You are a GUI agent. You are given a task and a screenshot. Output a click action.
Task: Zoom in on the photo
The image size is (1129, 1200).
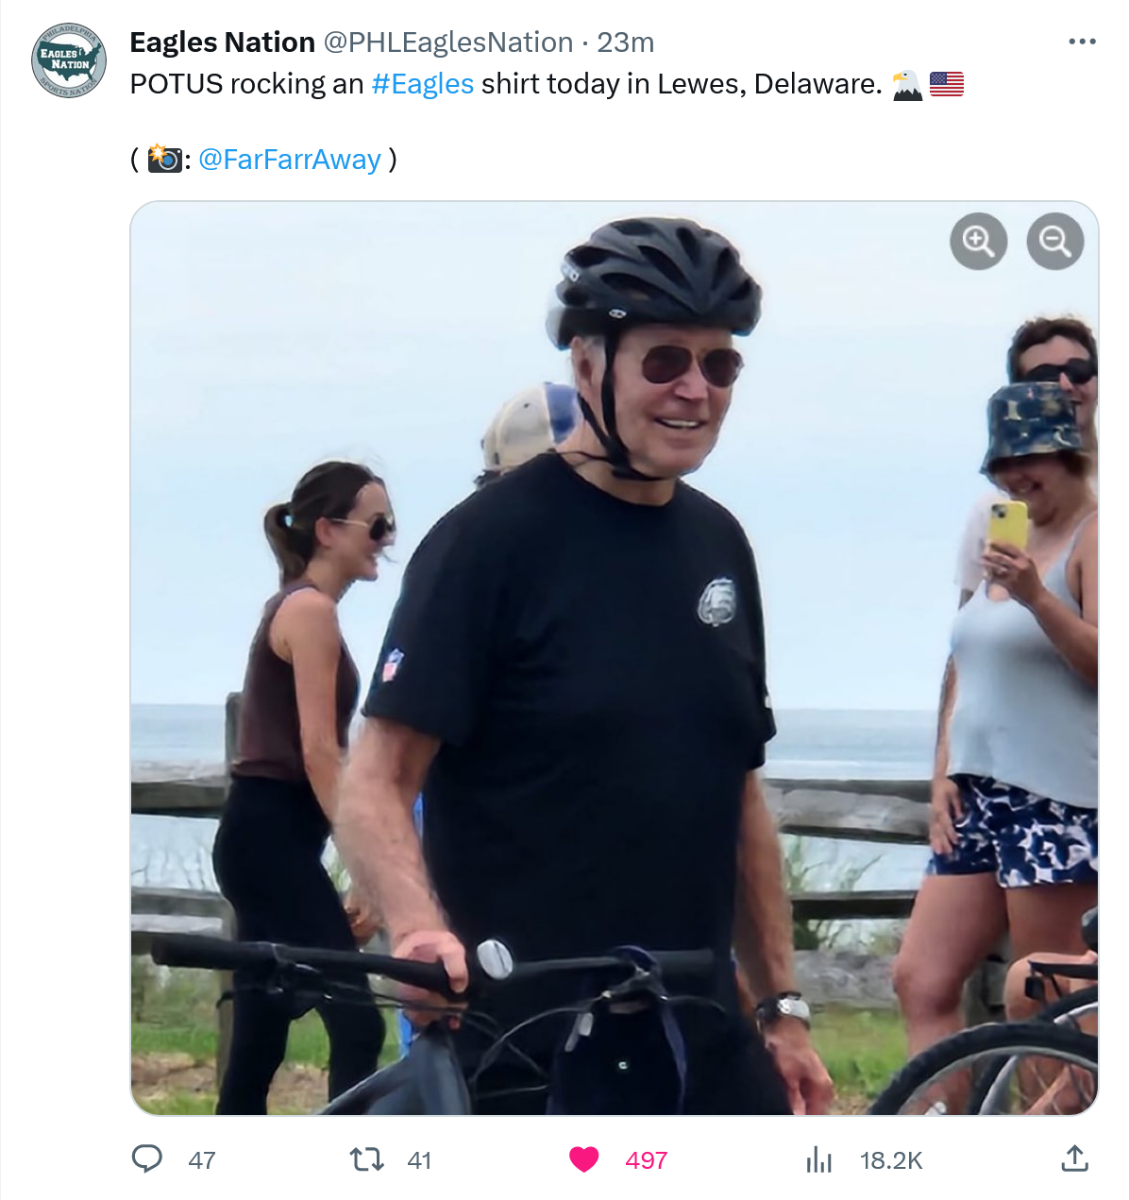click(x=978, y=241)
